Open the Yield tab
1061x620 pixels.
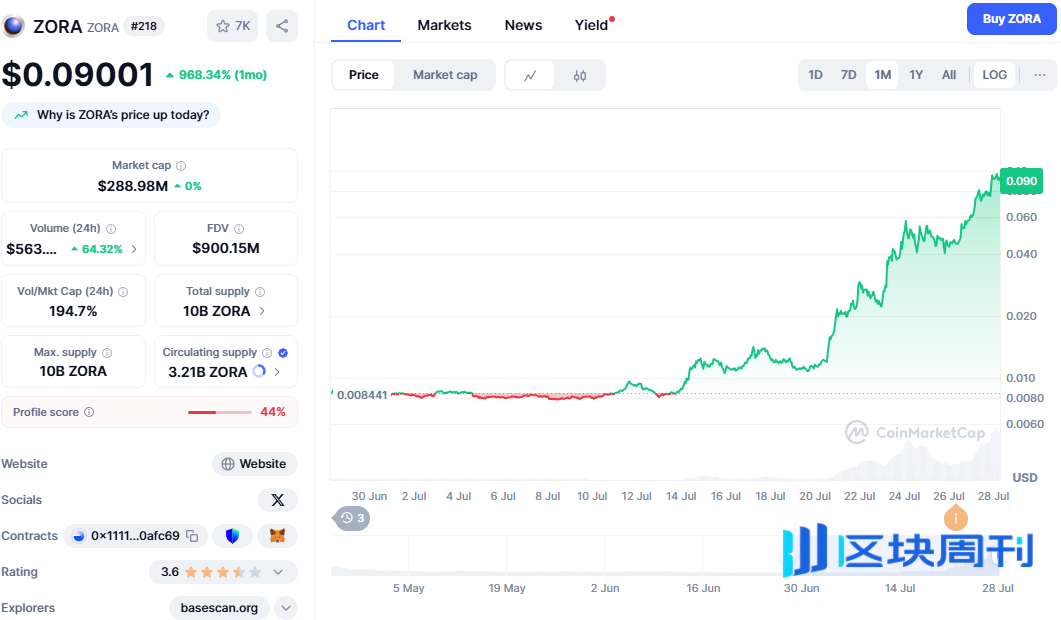[591, 26]
